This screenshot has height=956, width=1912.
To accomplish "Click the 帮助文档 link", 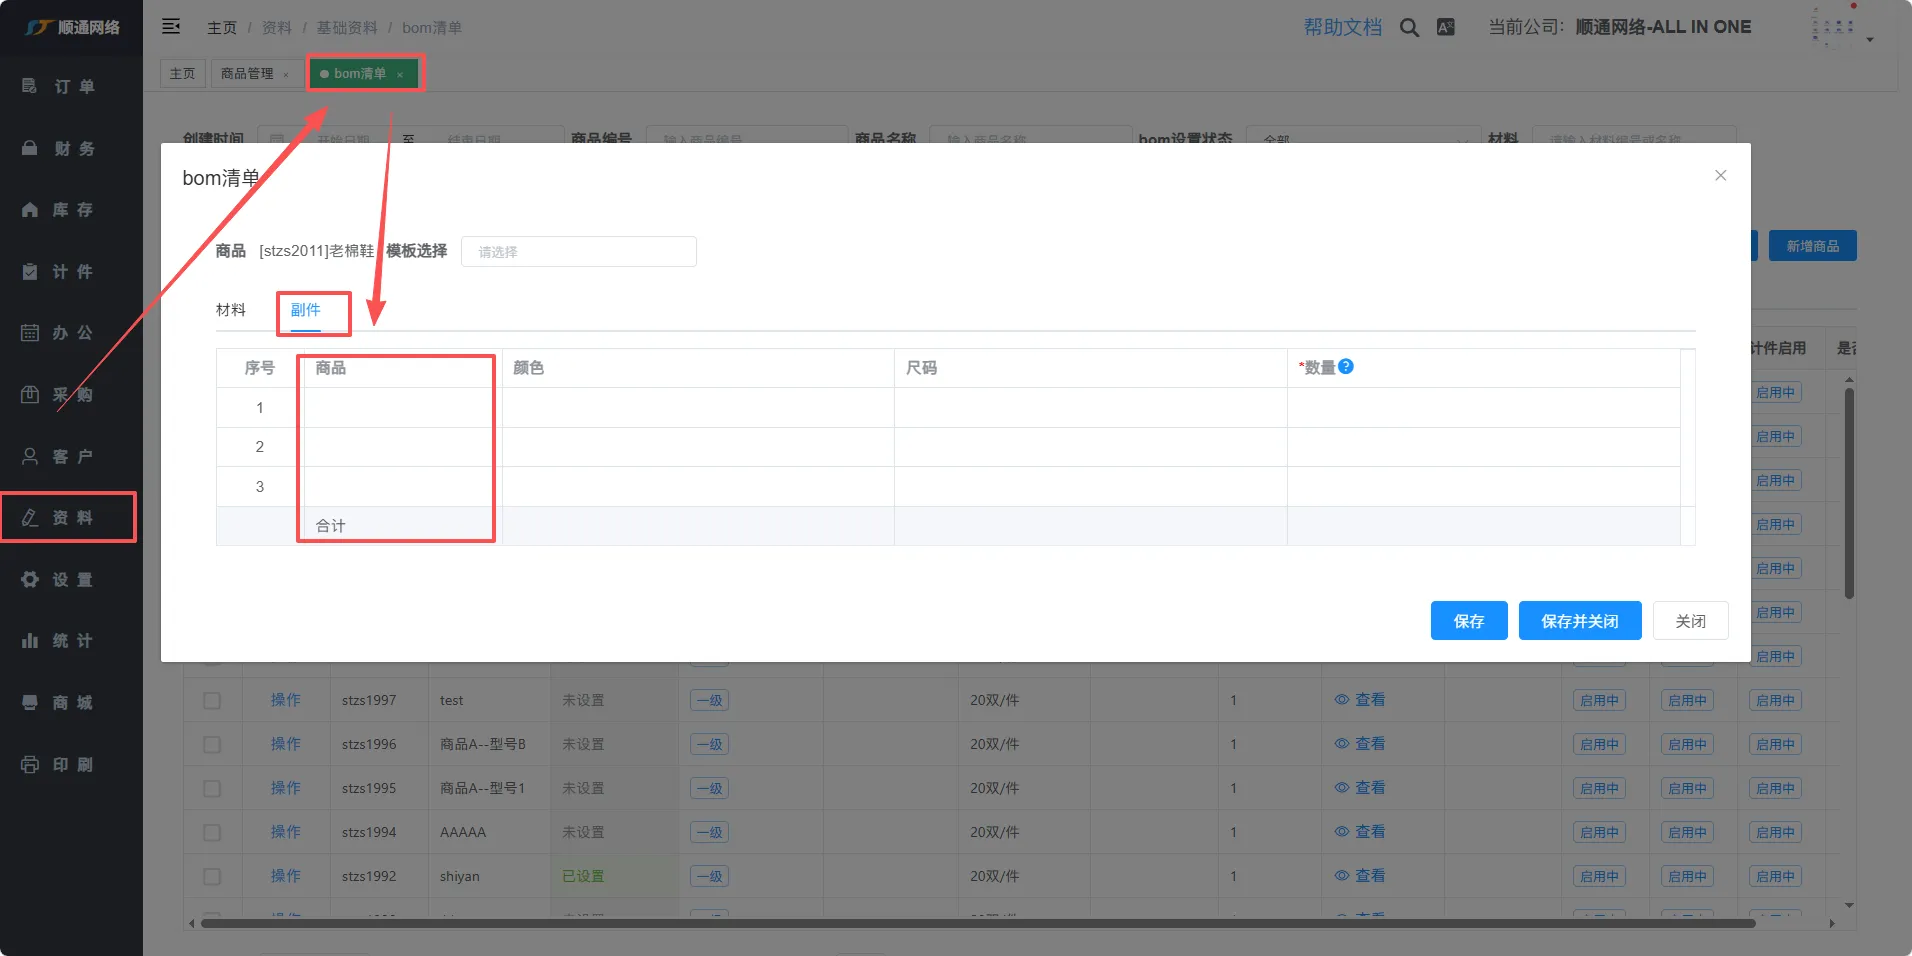I will (x=1342, y=28).
